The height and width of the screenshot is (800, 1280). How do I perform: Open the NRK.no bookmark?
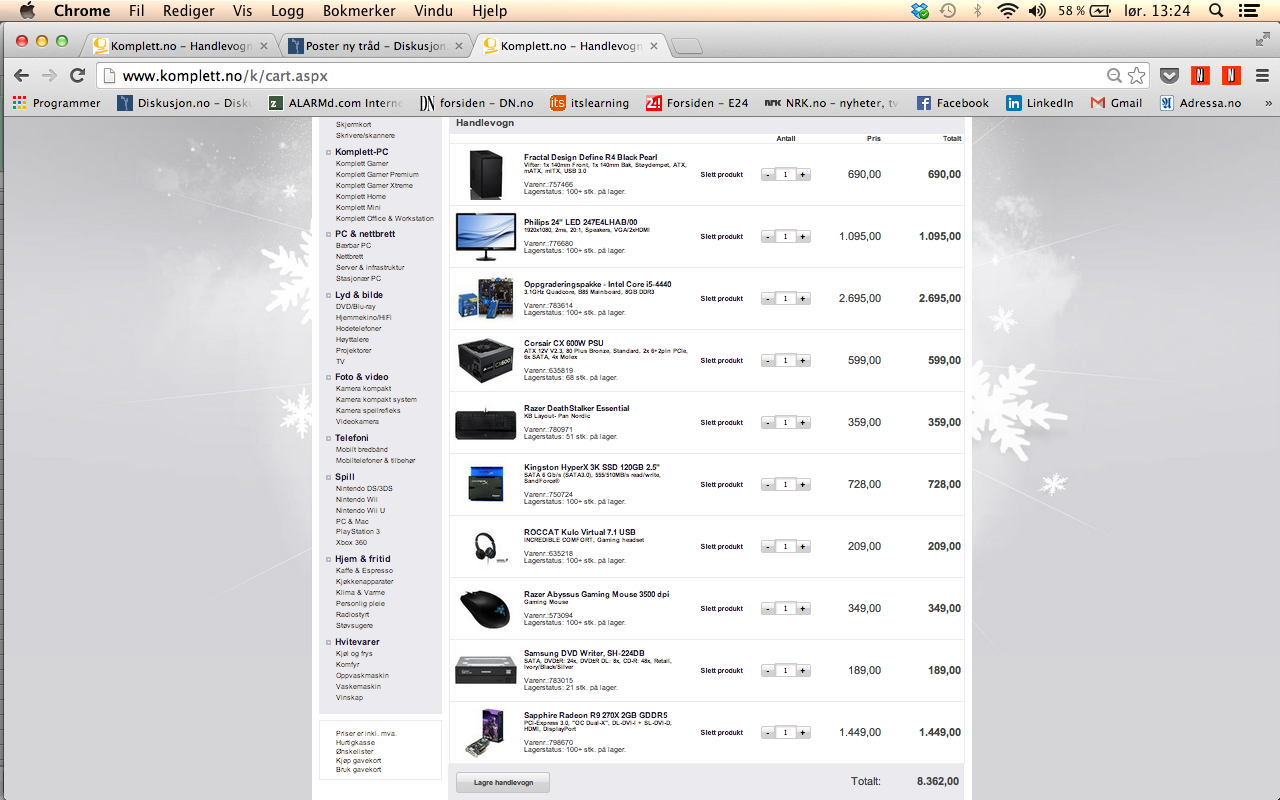tap(830, 103)
